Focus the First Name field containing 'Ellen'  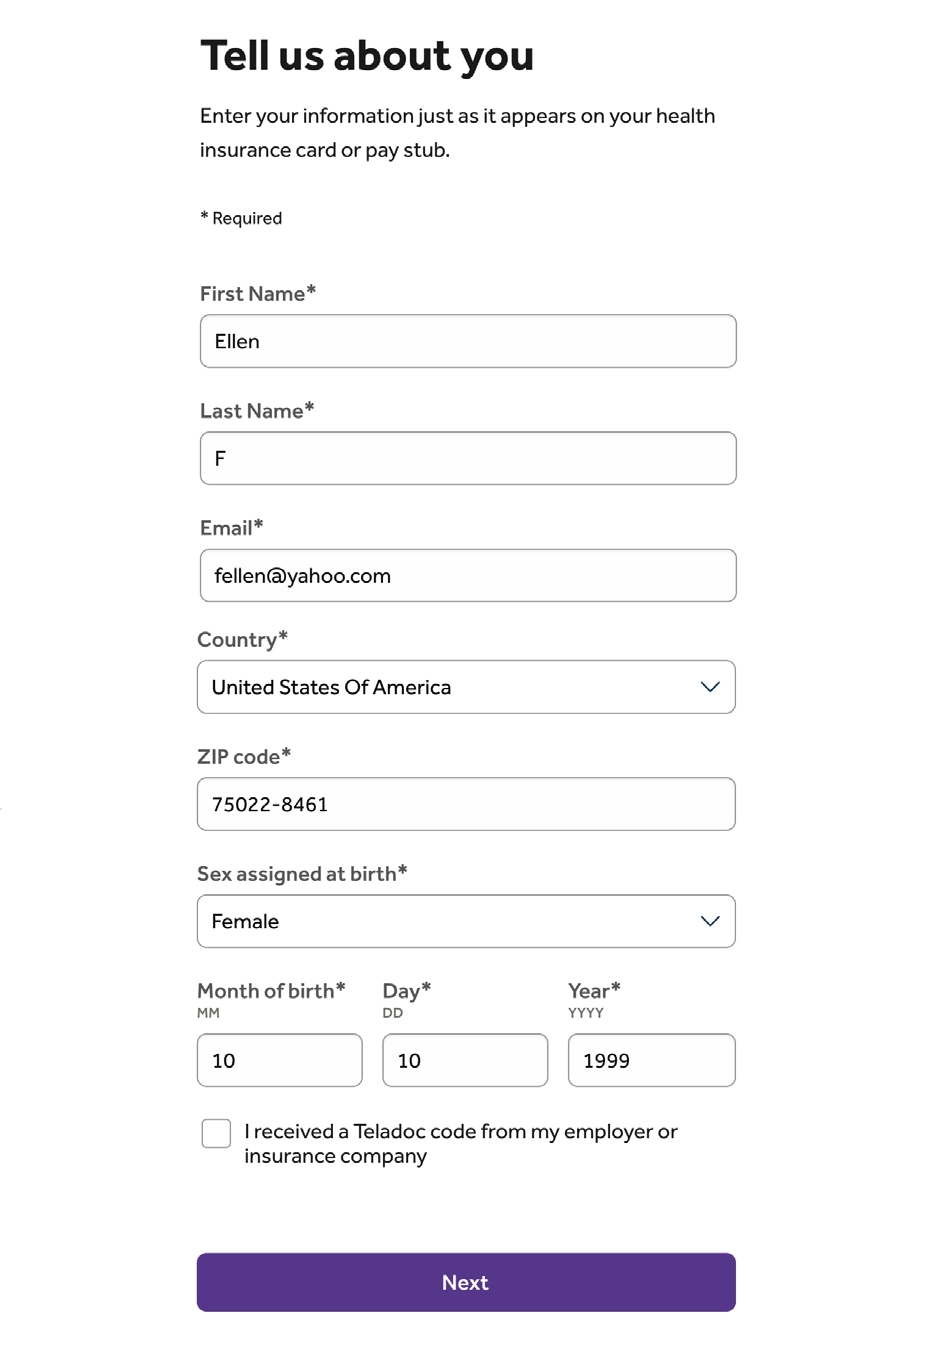click(468, 341)
